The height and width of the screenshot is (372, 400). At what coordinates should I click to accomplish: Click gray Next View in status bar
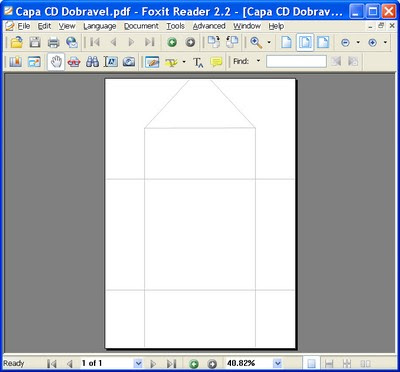pyautogui.click(x=212, y=363)
